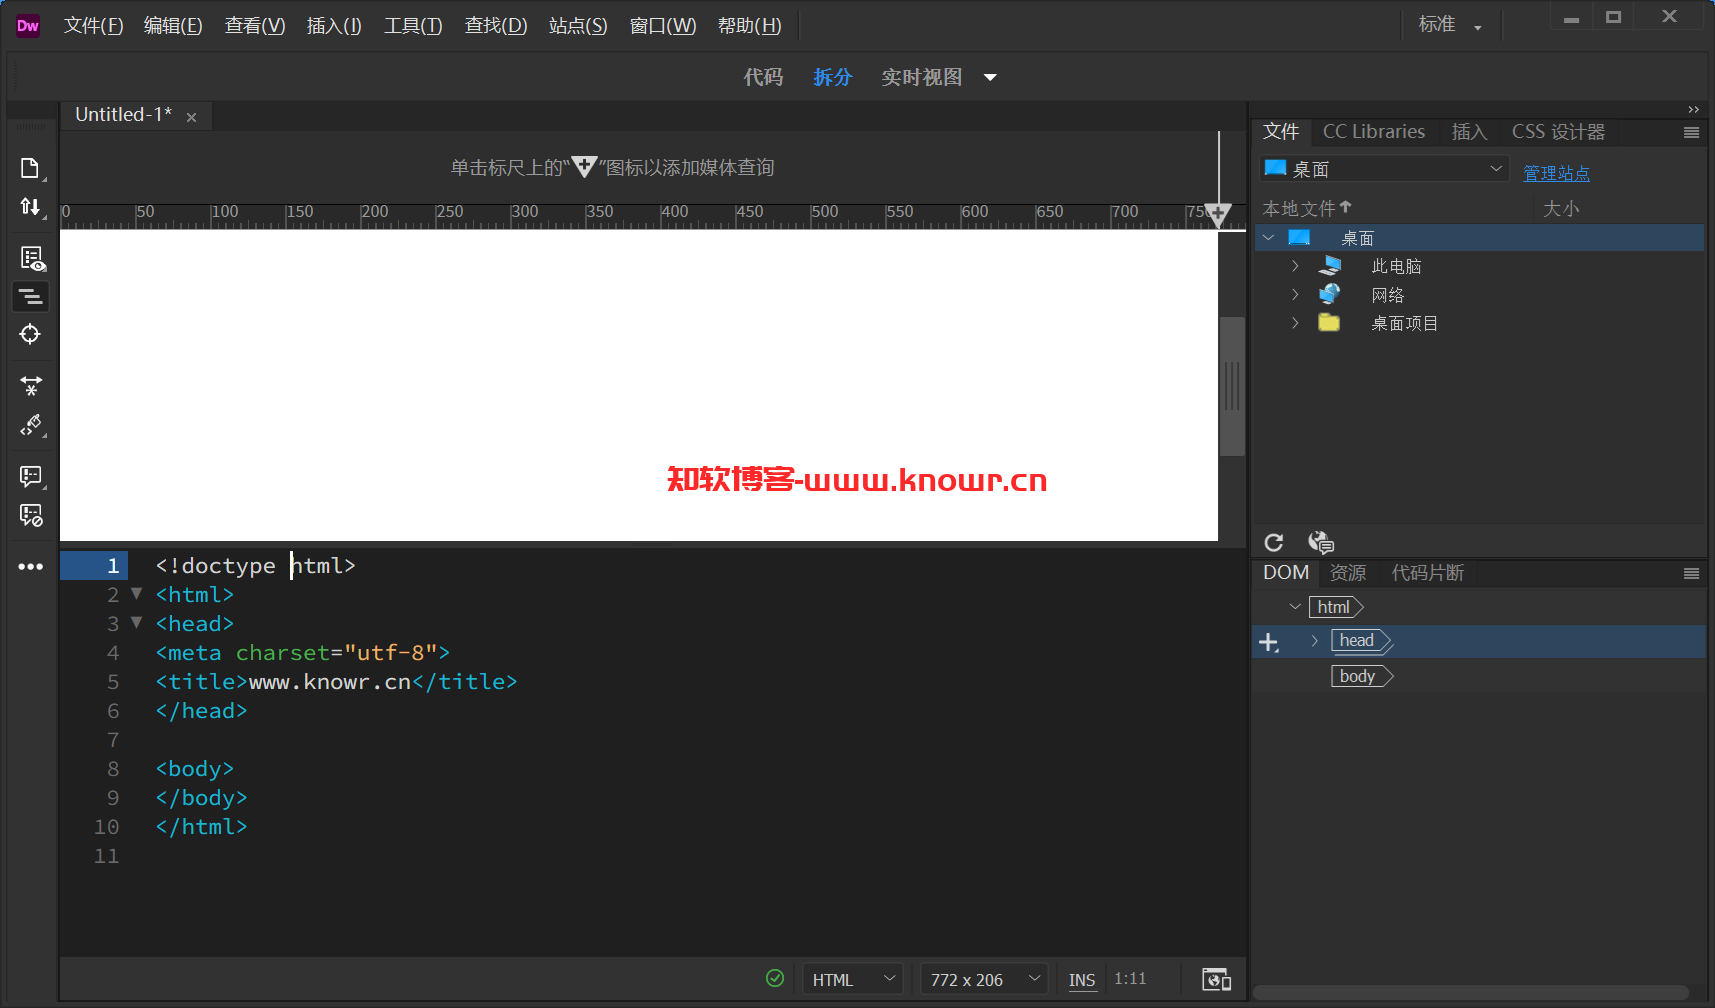Open the 帮助(H) menu
Image resolution: width=1715 pixels, height=1008 pixels.
coord(750,26)
